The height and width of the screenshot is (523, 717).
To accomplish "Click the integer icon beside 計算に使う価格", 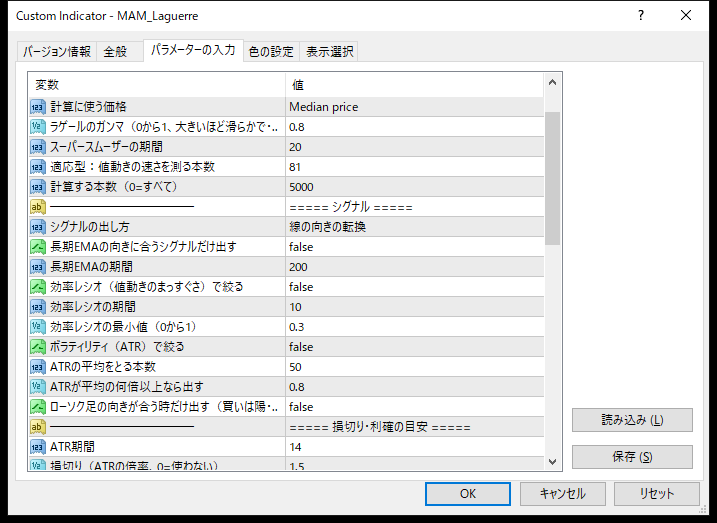I will 38,107.
